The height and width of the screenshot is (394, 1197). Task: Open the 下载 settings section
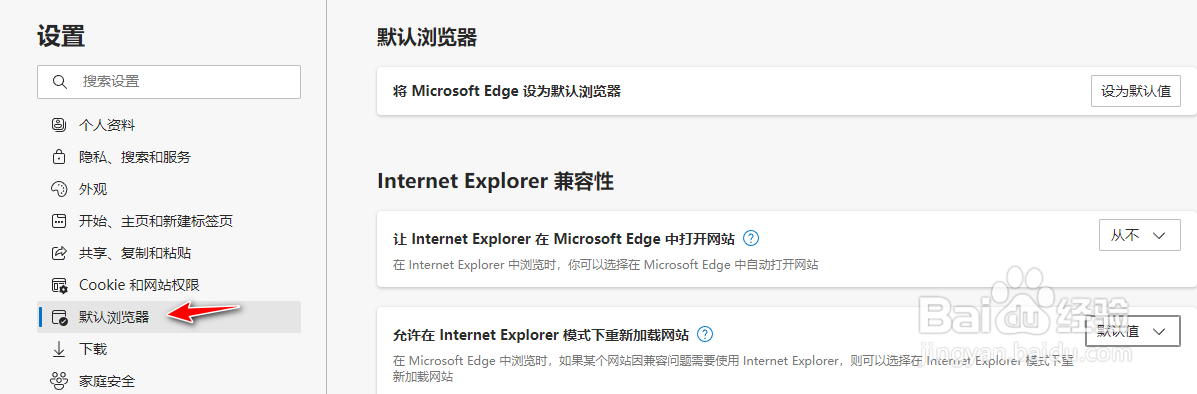point(169,350)
